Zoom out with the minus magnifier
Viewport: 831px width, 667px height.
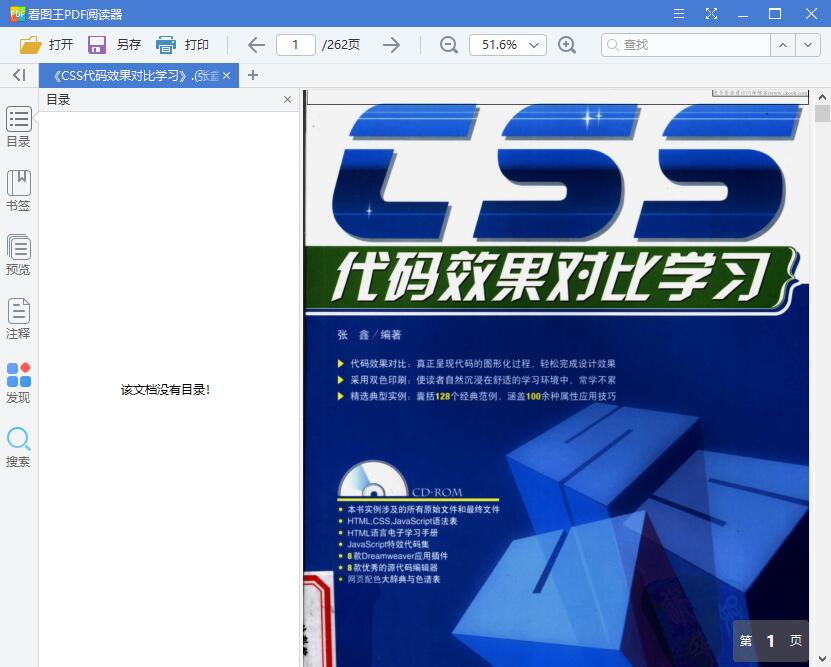tap(448, 45)
